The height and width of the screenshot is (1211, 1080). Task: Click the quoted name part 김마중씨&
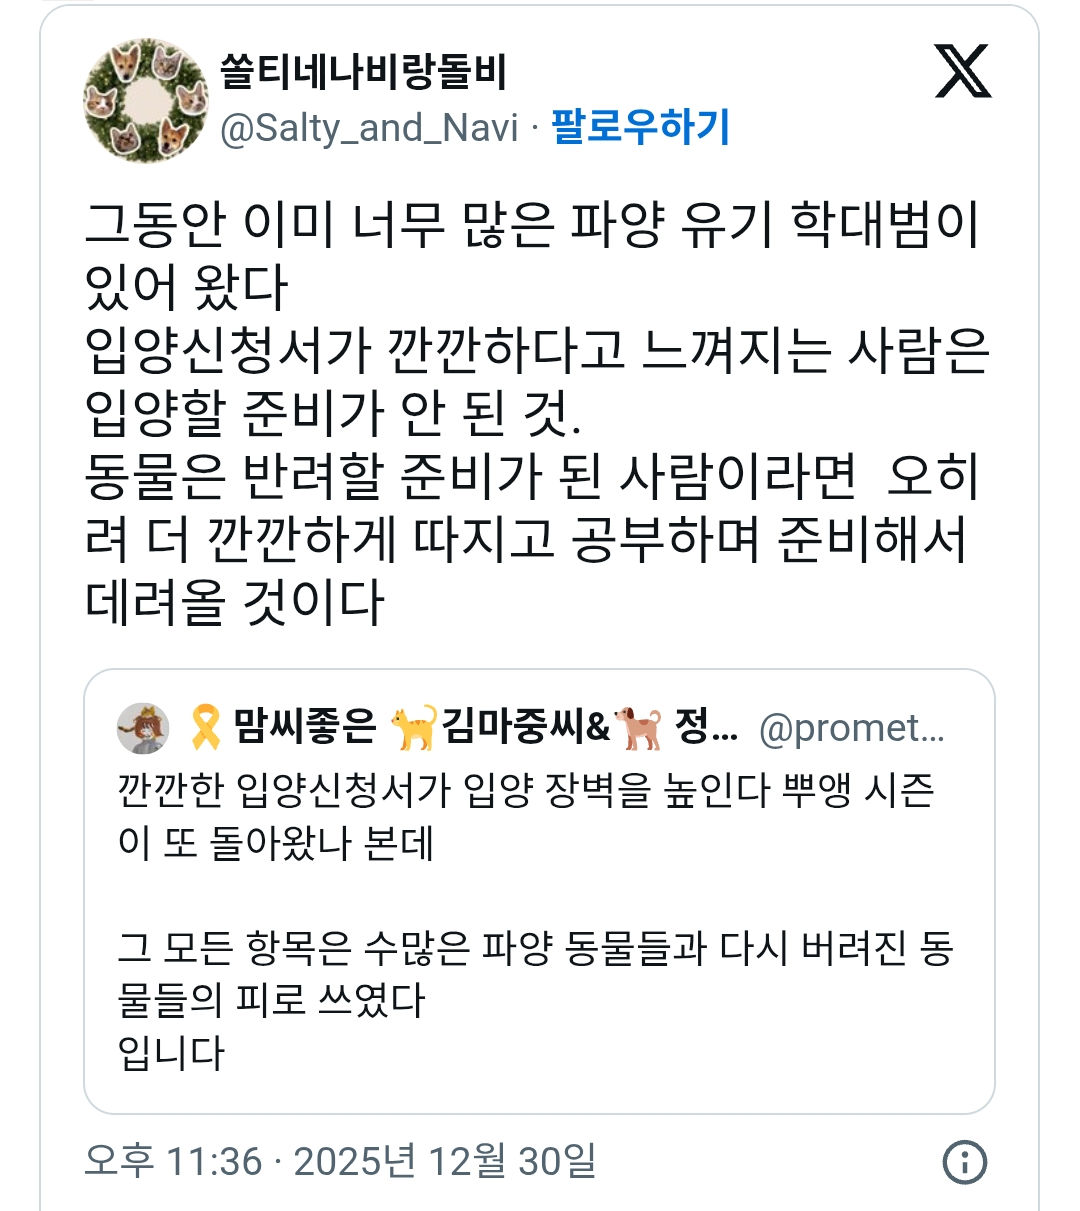tap(526, 727)
